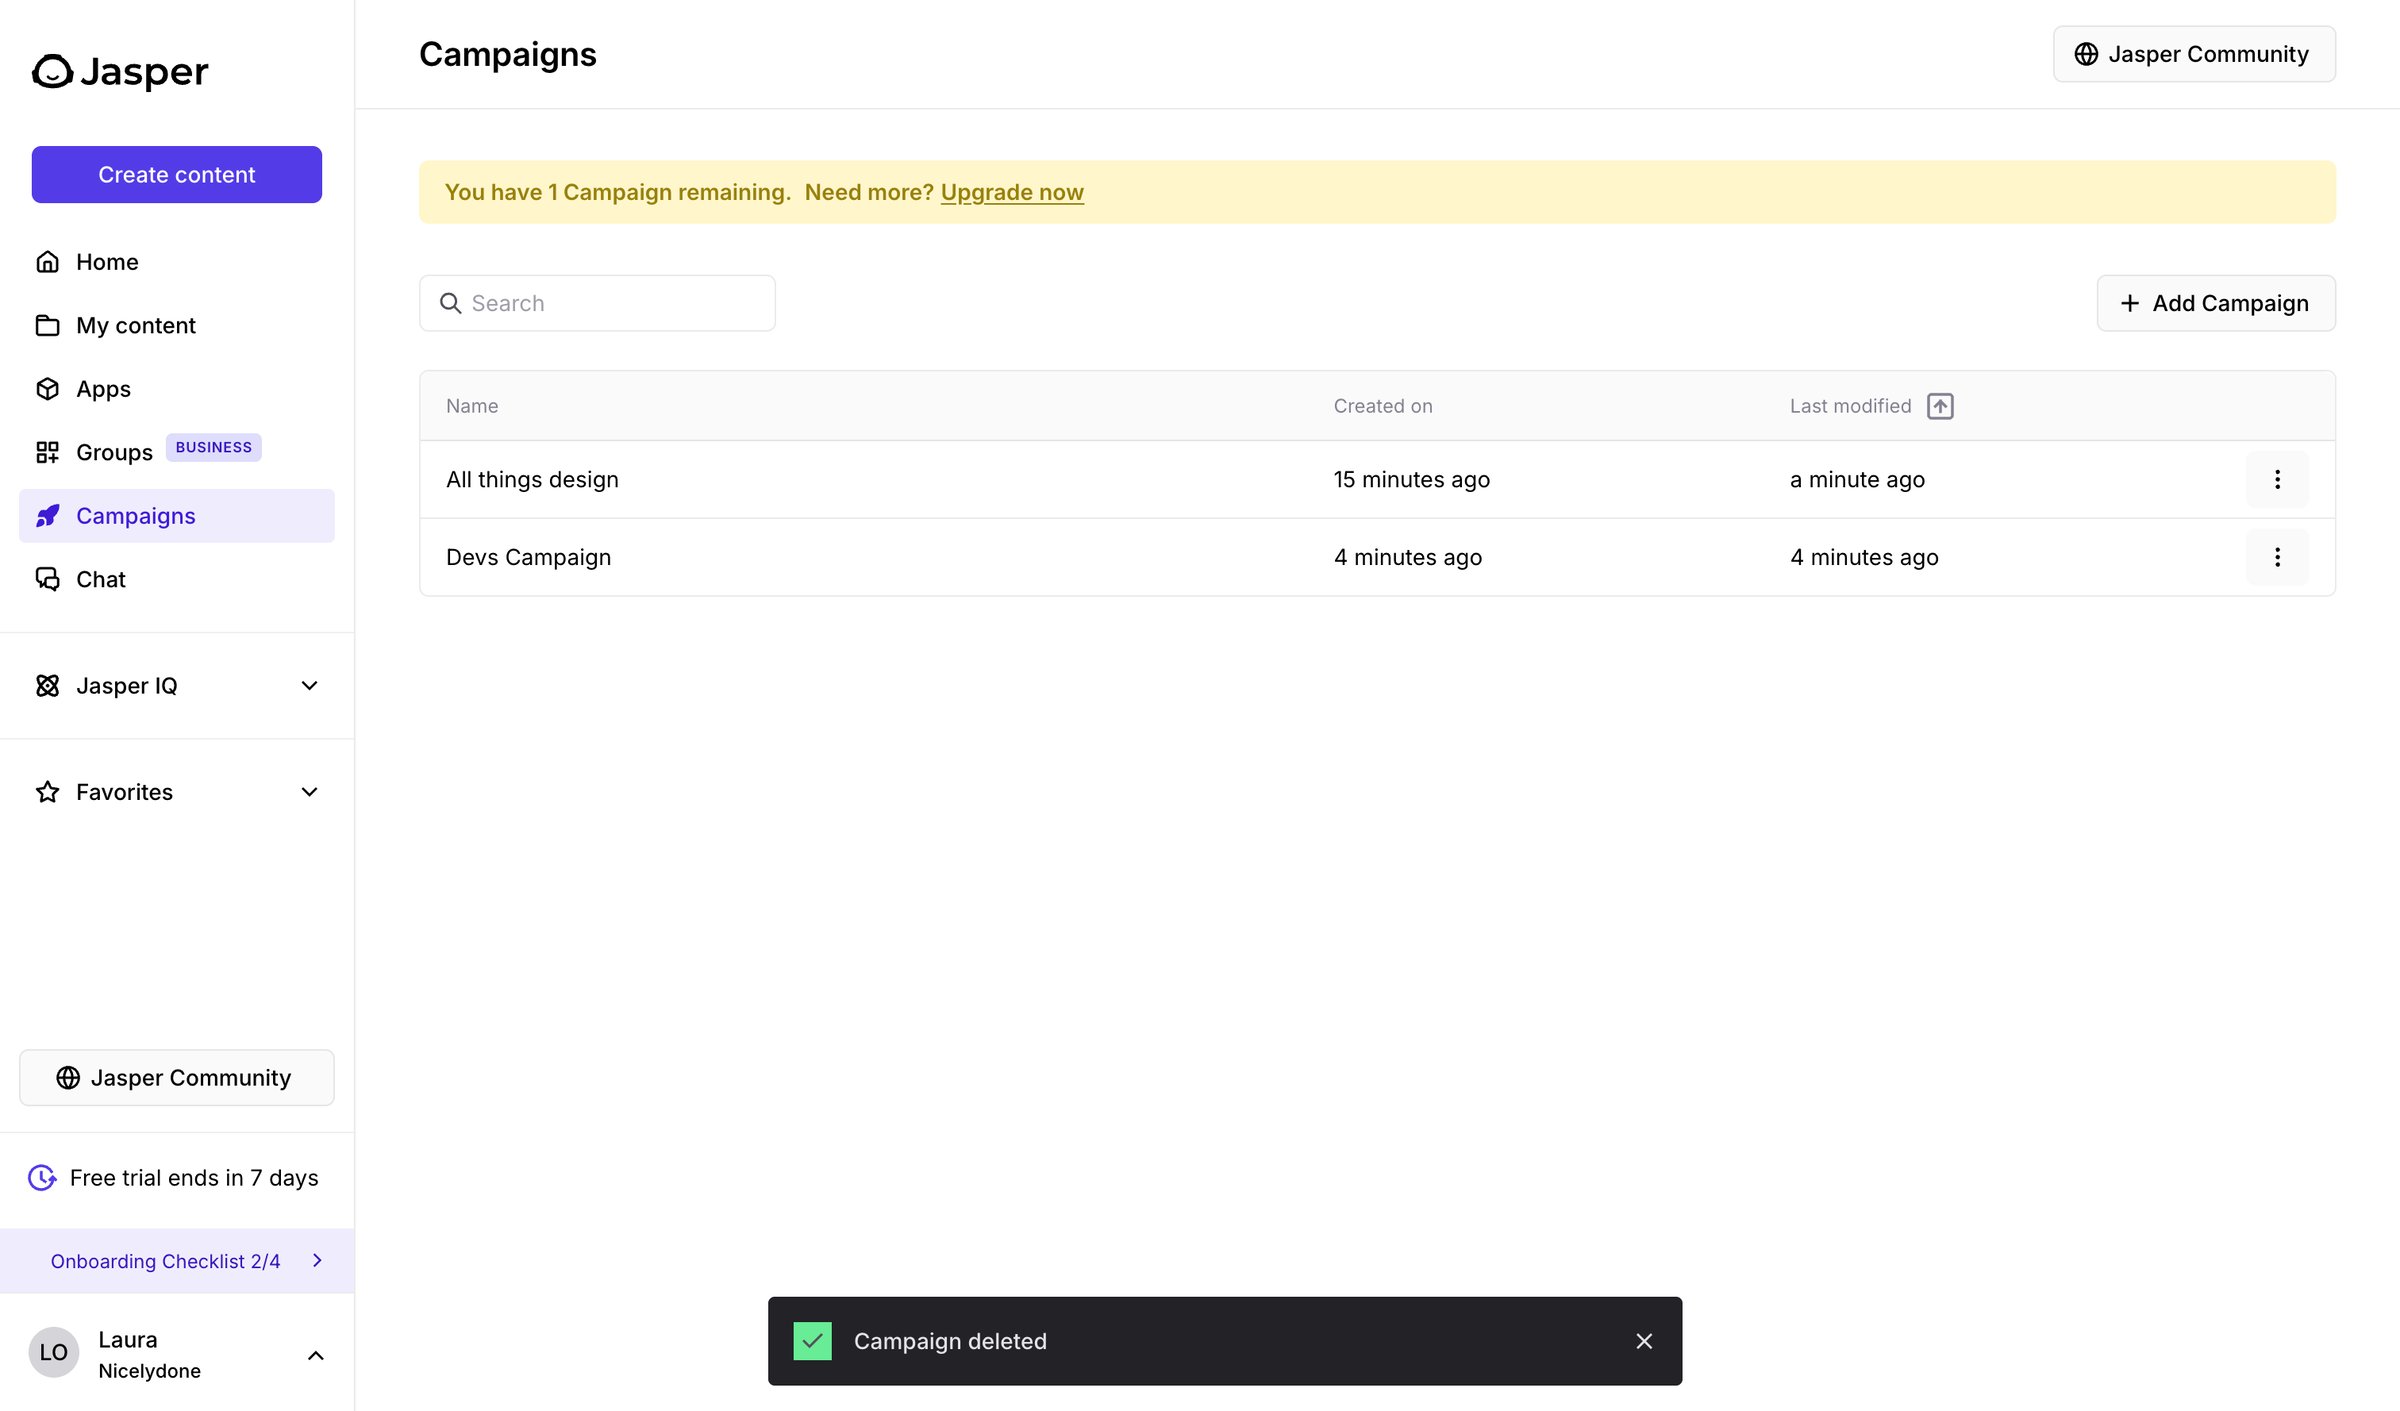
Task: Click "15 minutes ago" created date
Action: coord(1411,480)
